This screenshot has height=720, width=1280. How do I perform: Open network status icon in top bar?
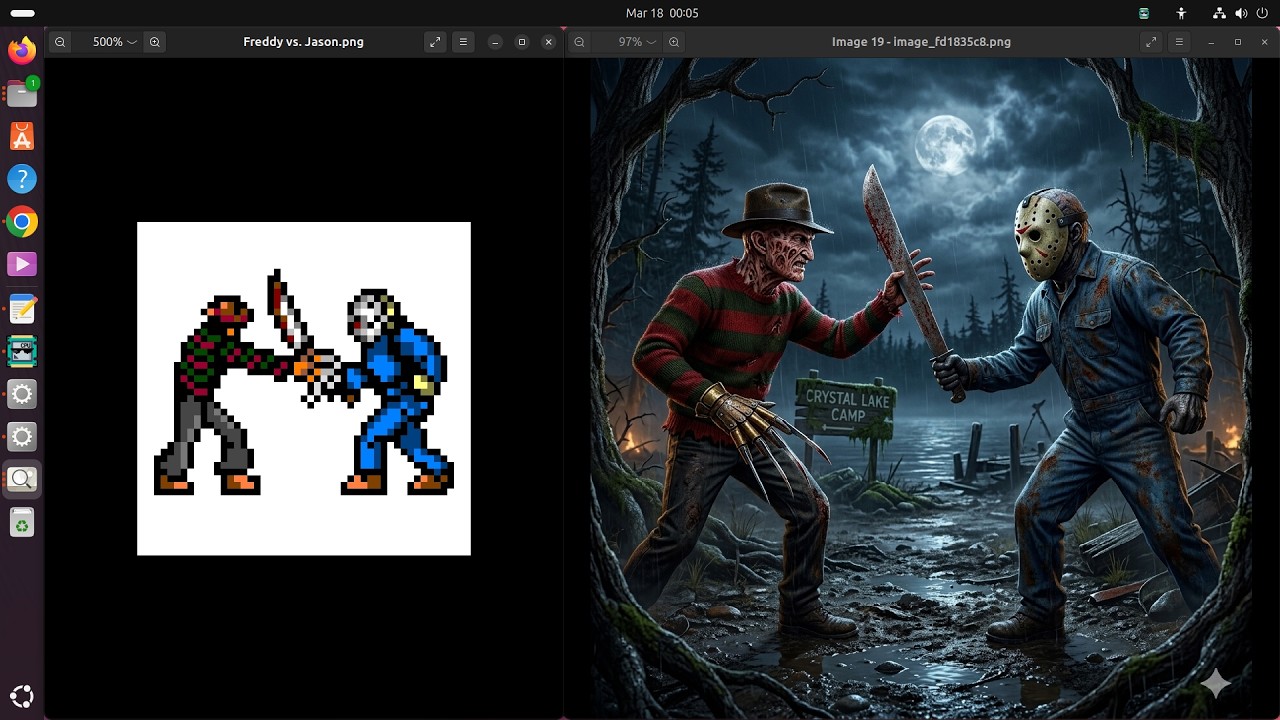click(x=1219, y=13)
